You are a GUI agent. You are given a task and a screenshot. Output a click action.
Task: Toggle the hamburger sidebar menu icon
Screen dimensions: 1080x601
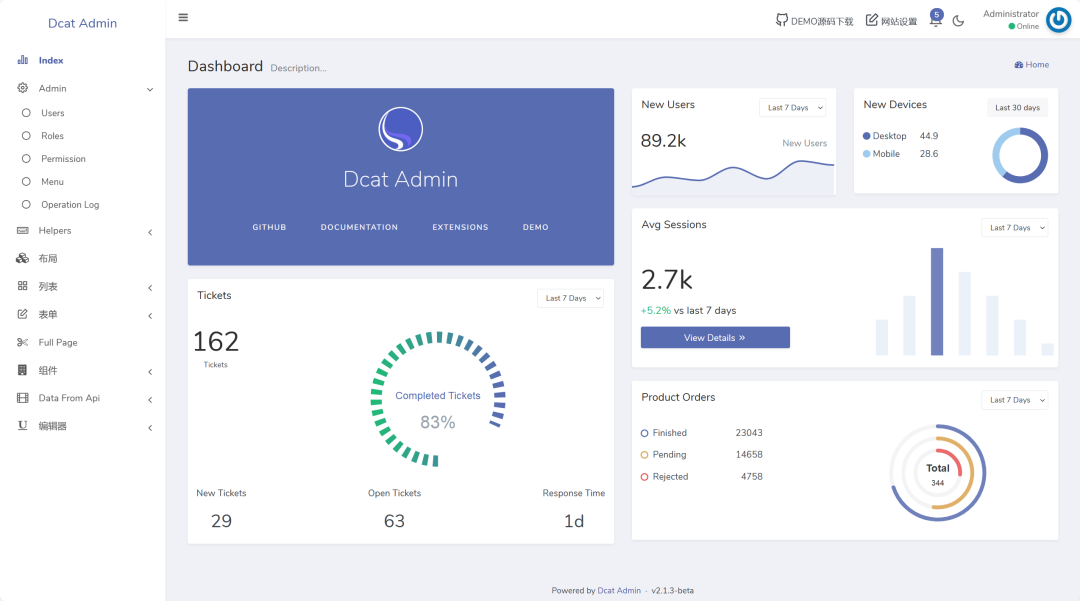pos(183,17)
